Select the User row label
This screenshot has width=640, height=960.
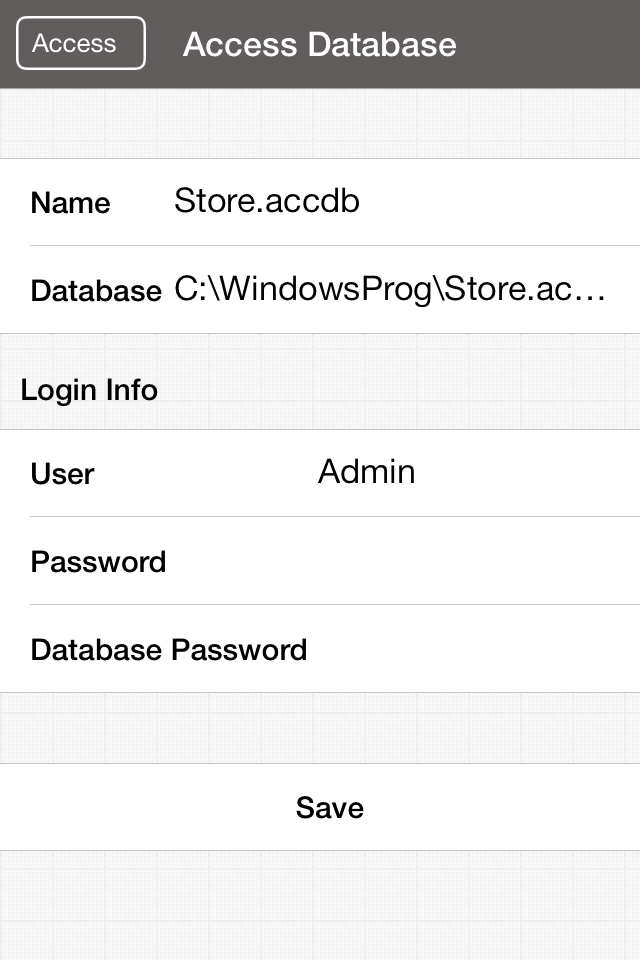[62, 474]
